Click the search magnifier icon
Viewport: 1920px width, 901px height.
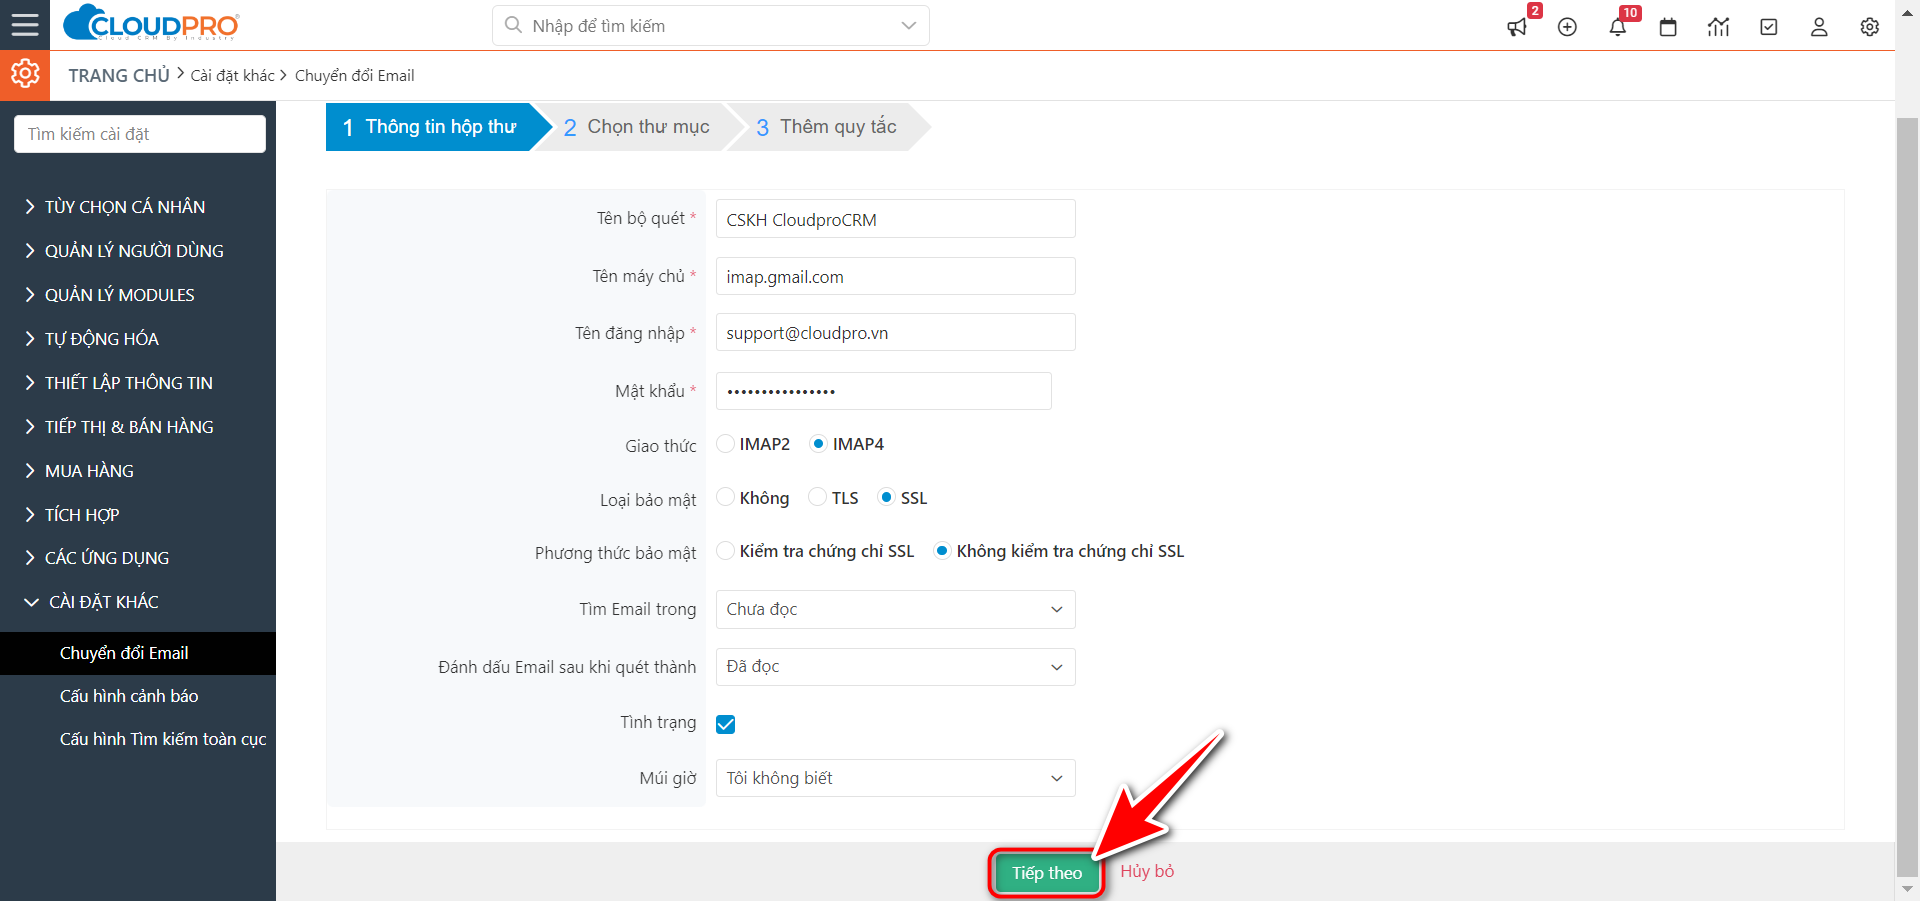coord(513,25)
